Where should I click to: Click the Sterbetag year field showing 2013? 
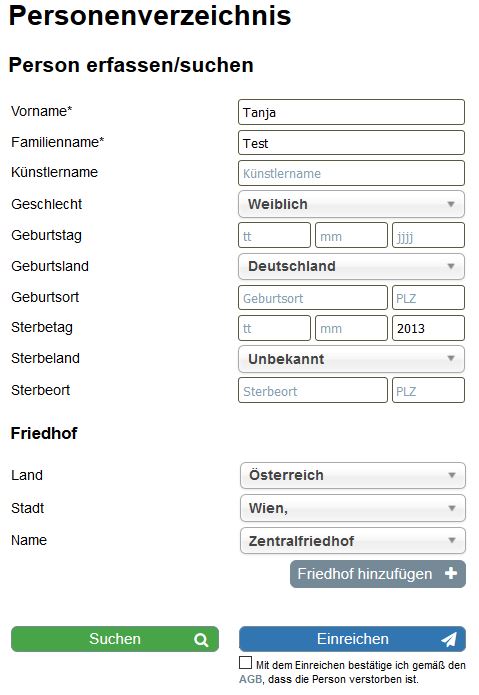[x=428, y=328]
